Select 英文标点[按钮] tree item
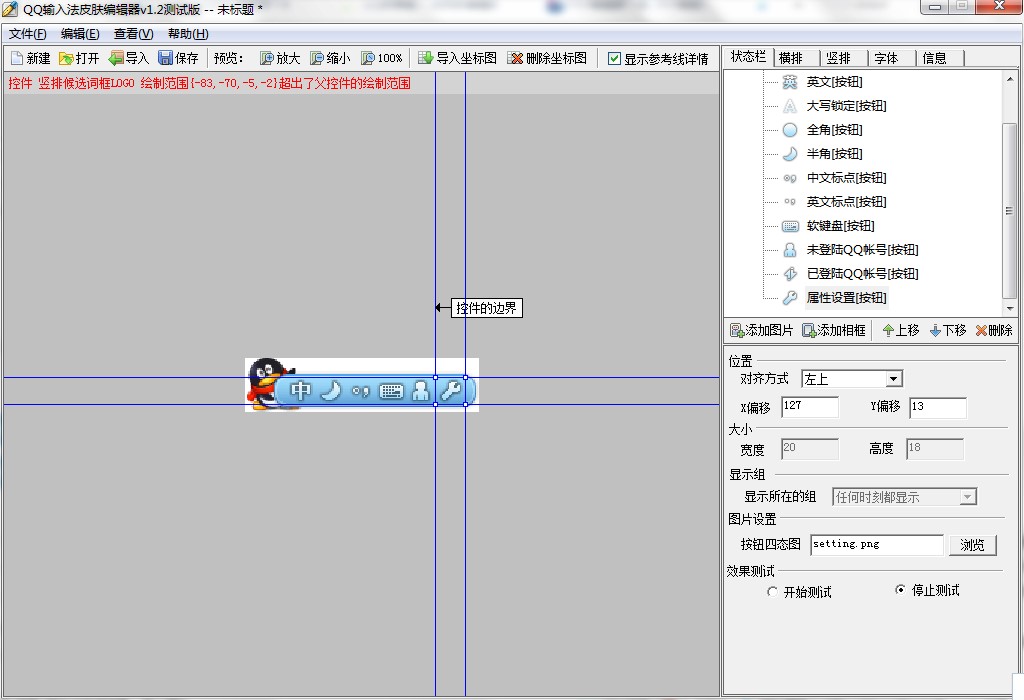The height and width of the screenshot is (700, 1024). pyautogui.click(x=846, y=202)
